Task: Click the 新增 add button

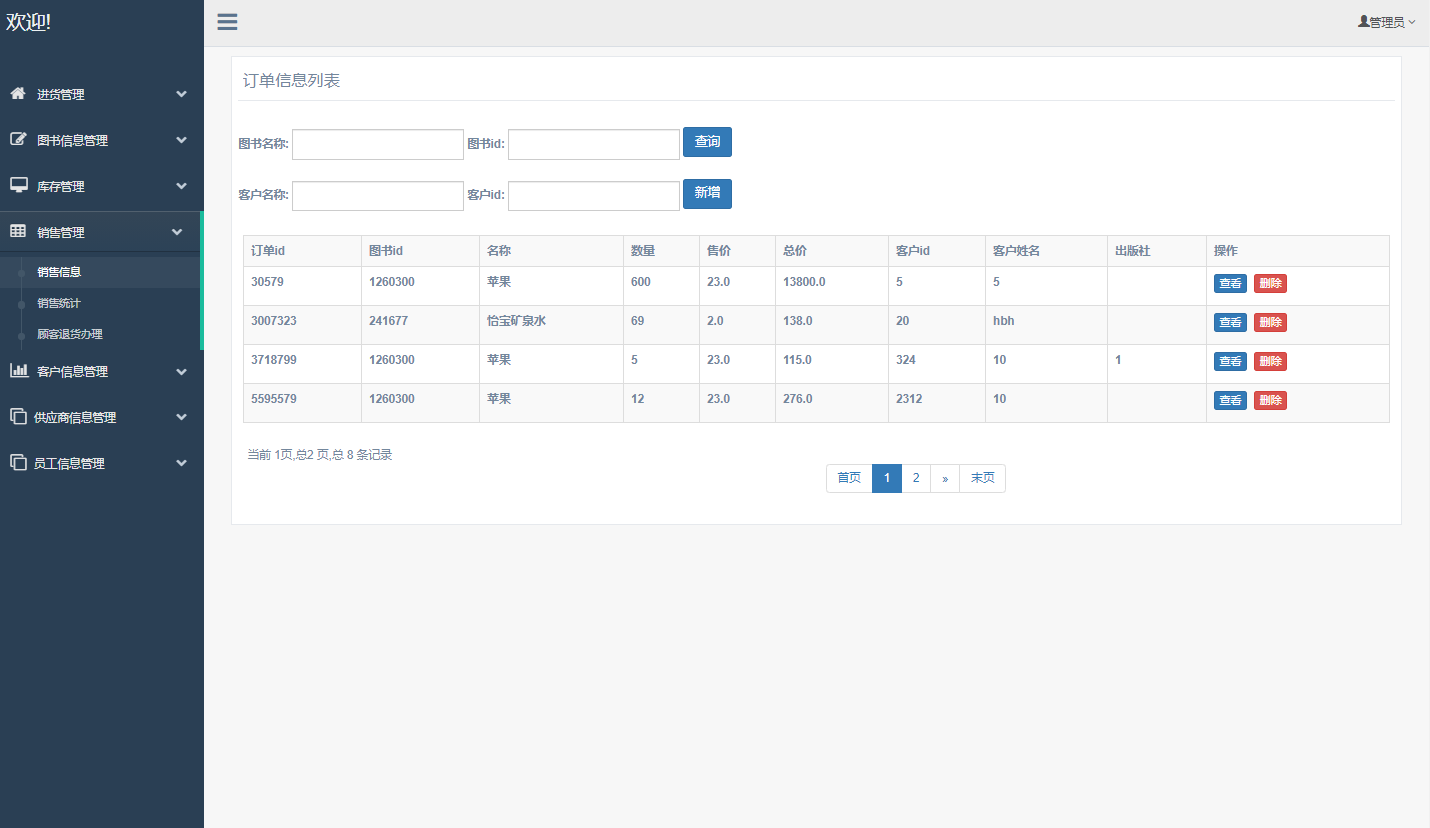Action: 707,193
